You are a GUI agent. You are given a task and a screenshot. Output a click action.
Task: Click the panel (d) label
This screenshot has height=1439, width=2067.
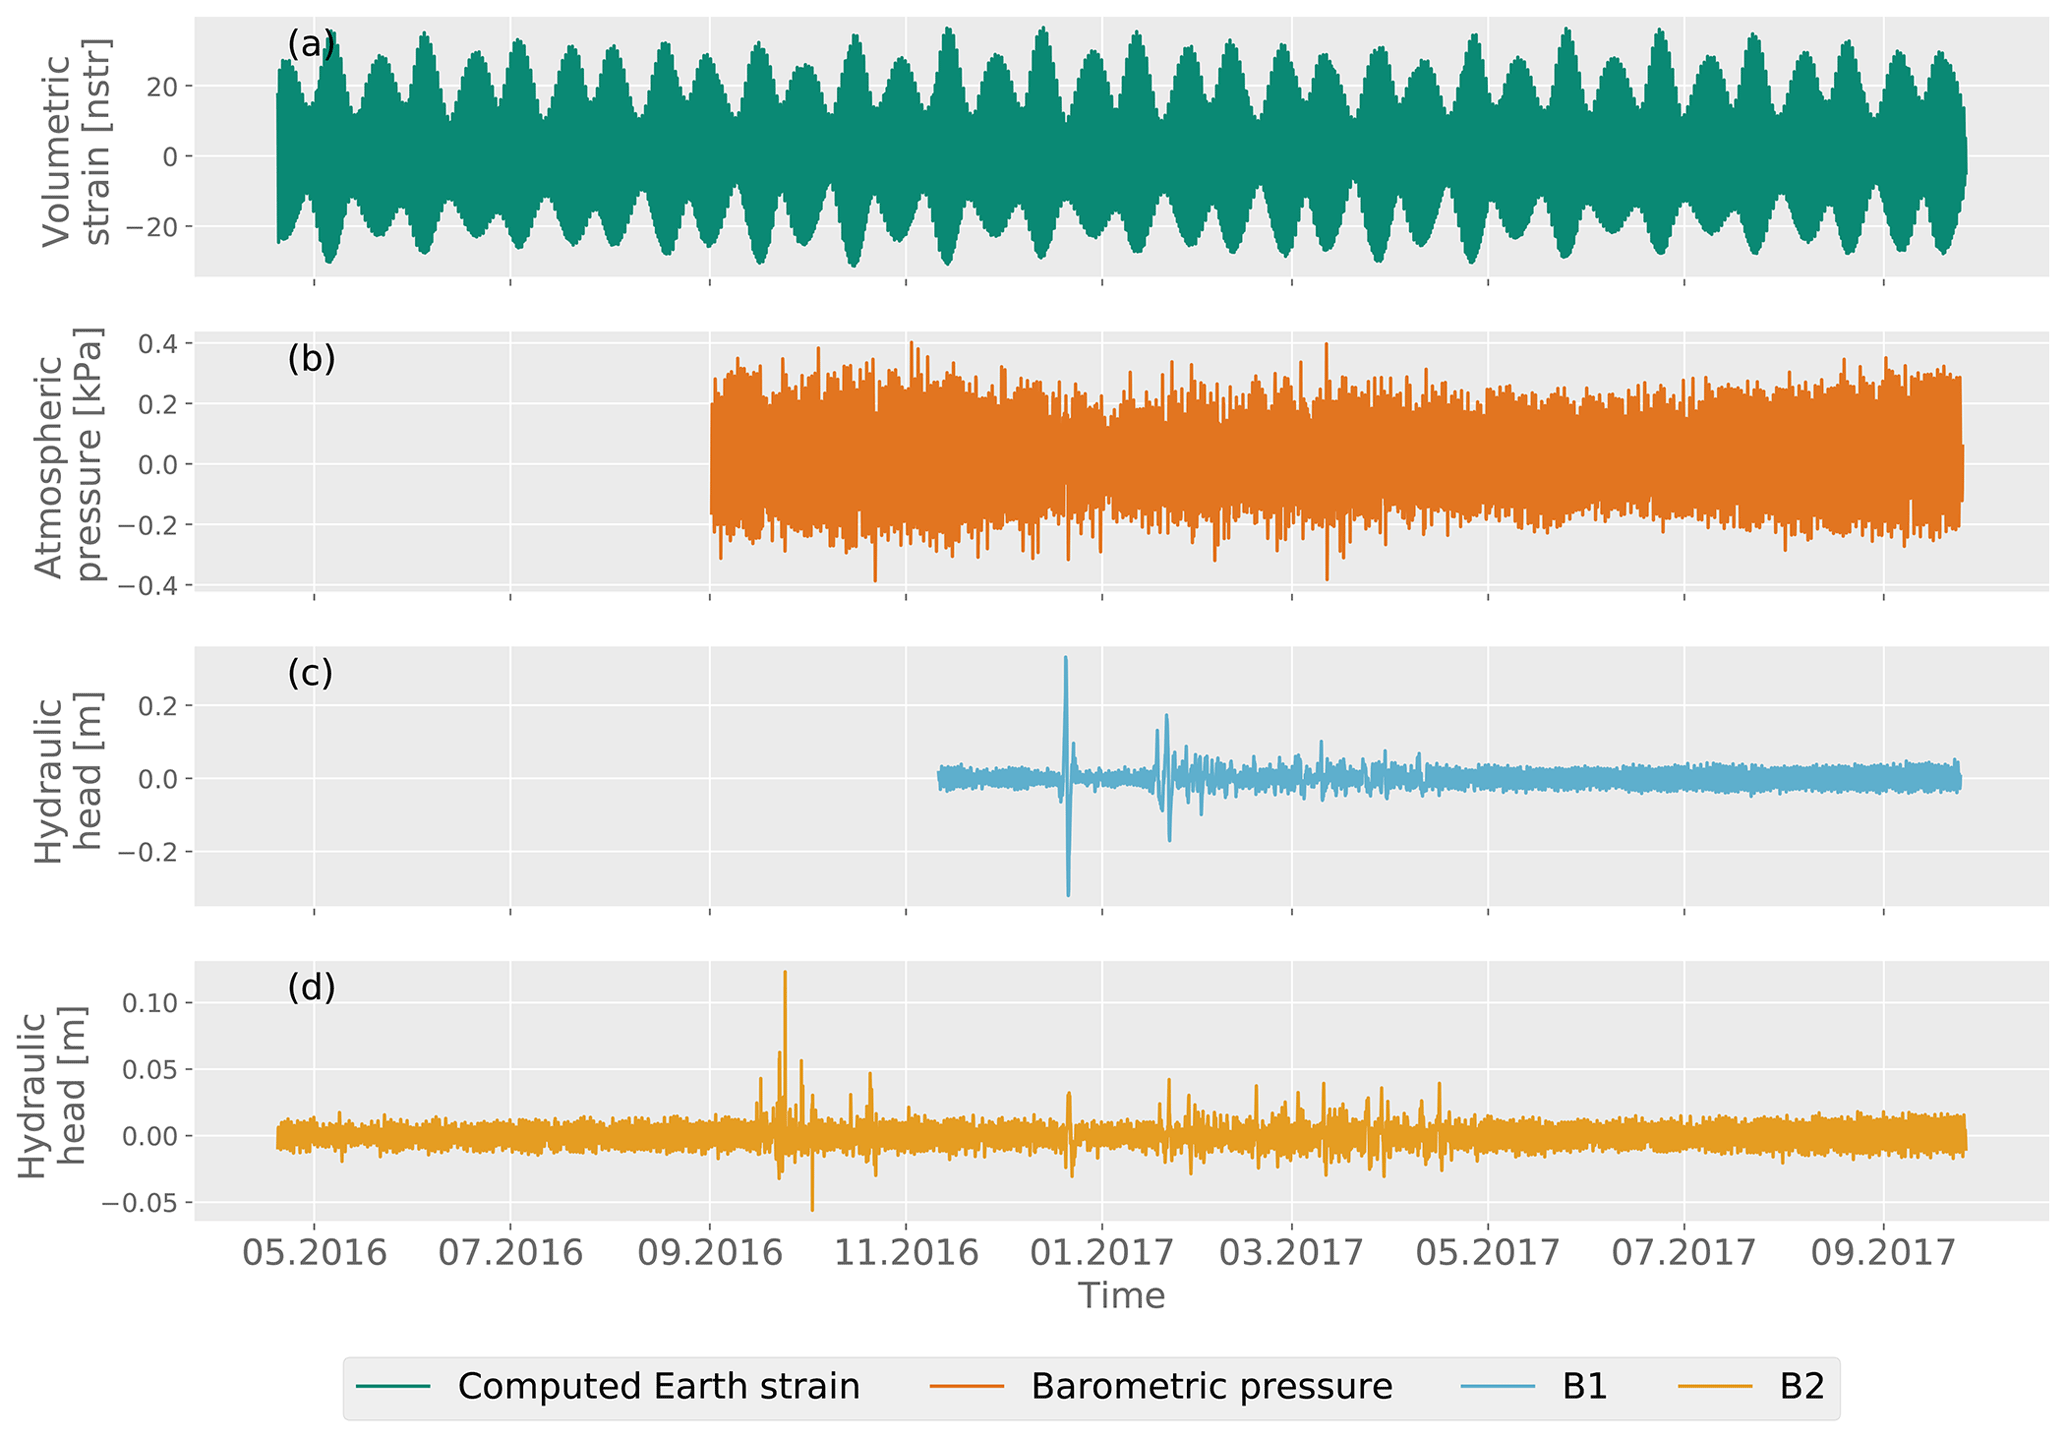(x=311, y=988)
